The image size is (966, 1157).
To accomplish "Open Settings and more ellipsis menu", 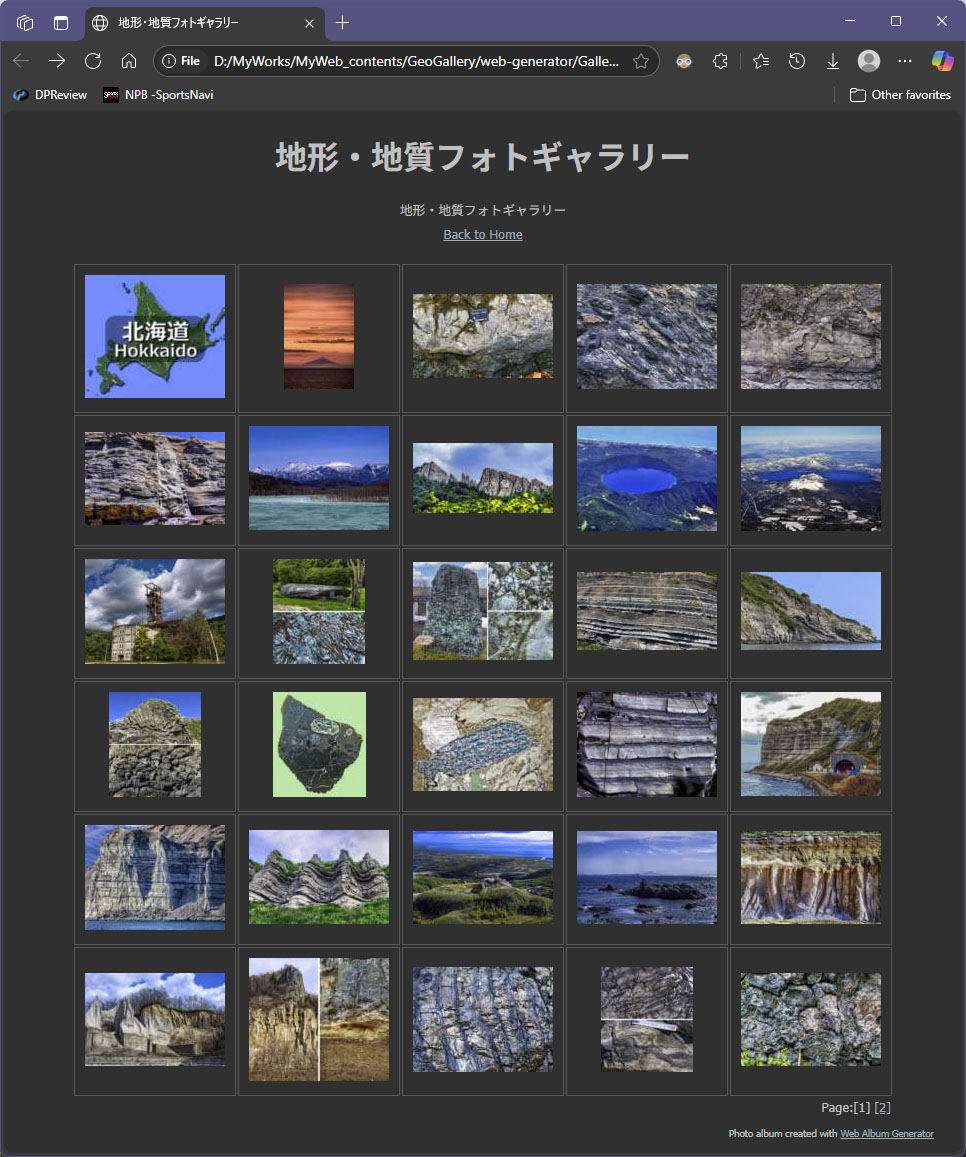I will (x=905, y=61).
